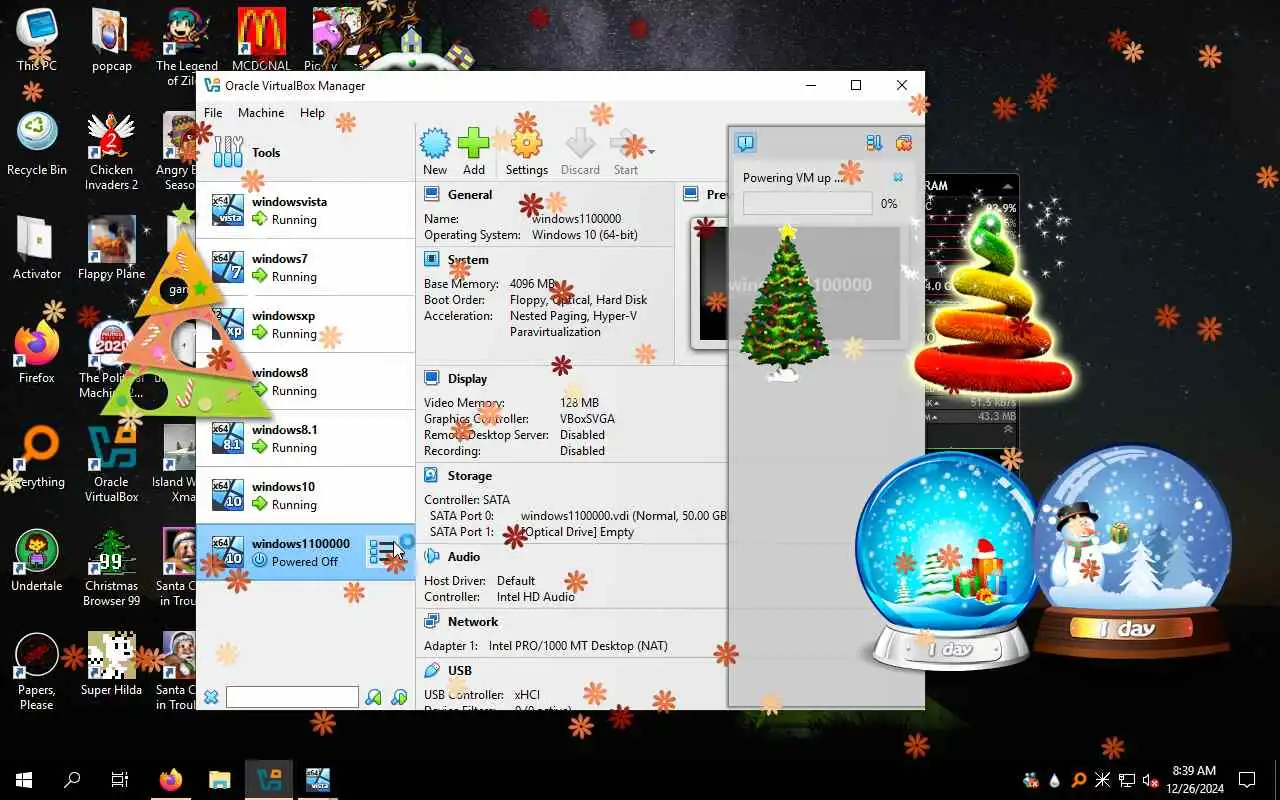The height and width of the screenshot is (800, 1280).
Task: Open the Start button dropdown arrow
Action: click(x=652, y=152)
